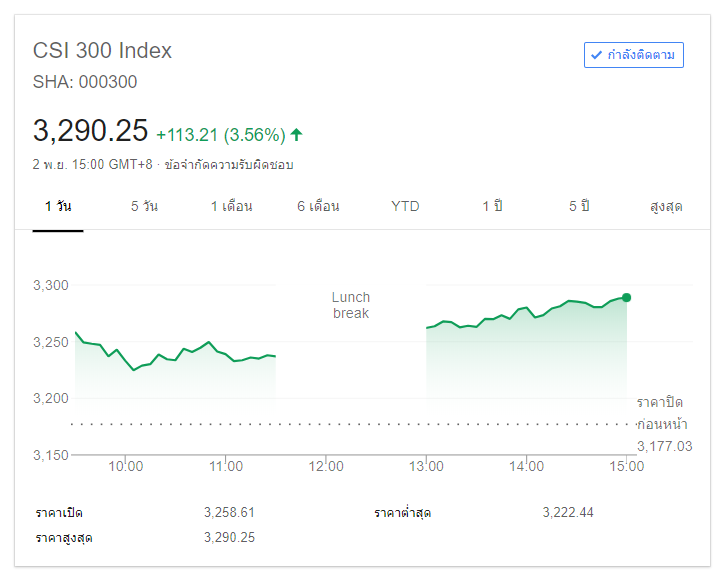The height and width of the screenshot is (583, 725).
Task: Click the checkmark icon in the following button
Action: (597, 55)
